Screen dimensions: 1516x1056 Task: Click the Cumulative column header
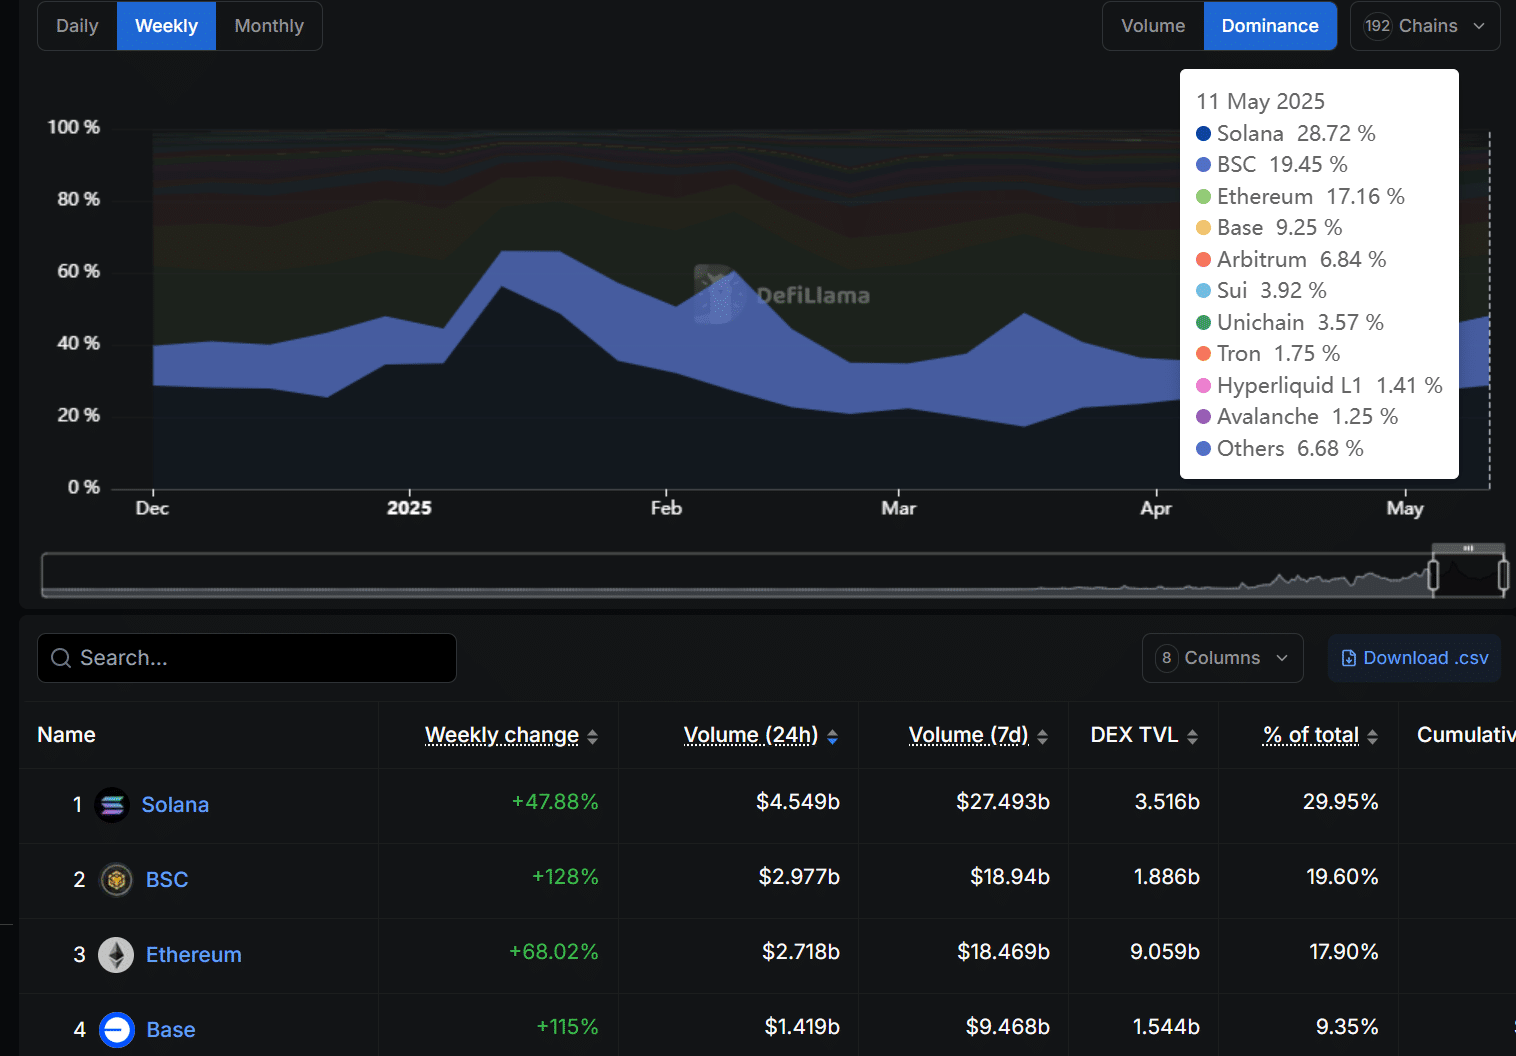1466,735
